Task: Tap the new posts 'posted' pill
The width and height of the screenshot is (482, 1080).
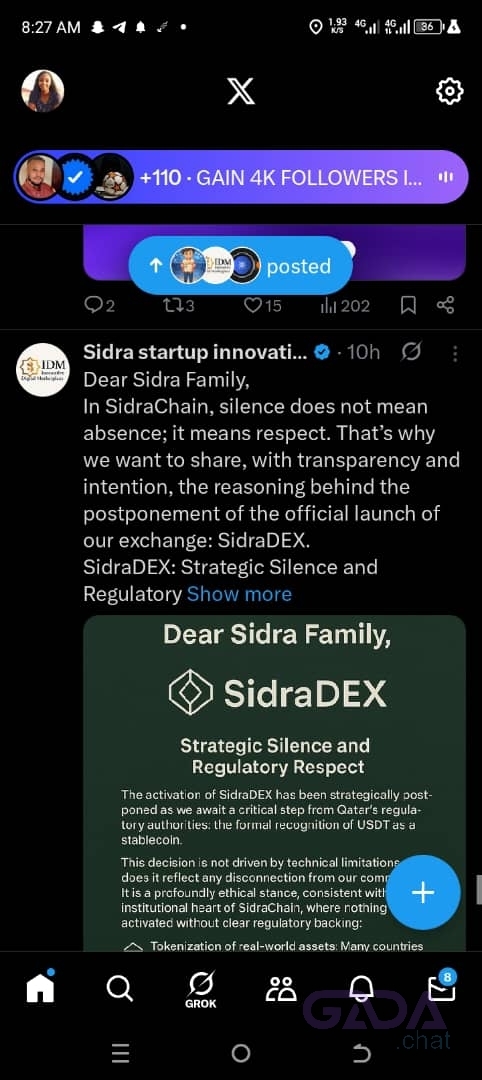Action: 240,266
